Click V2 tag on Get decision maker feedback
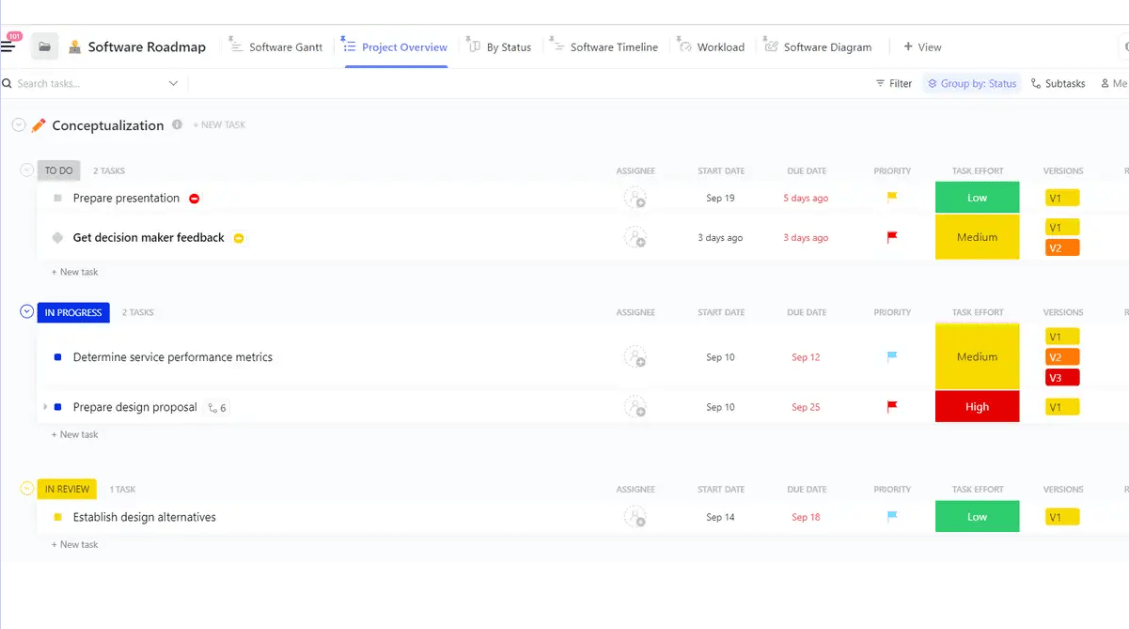 [x=1062, y=248]
